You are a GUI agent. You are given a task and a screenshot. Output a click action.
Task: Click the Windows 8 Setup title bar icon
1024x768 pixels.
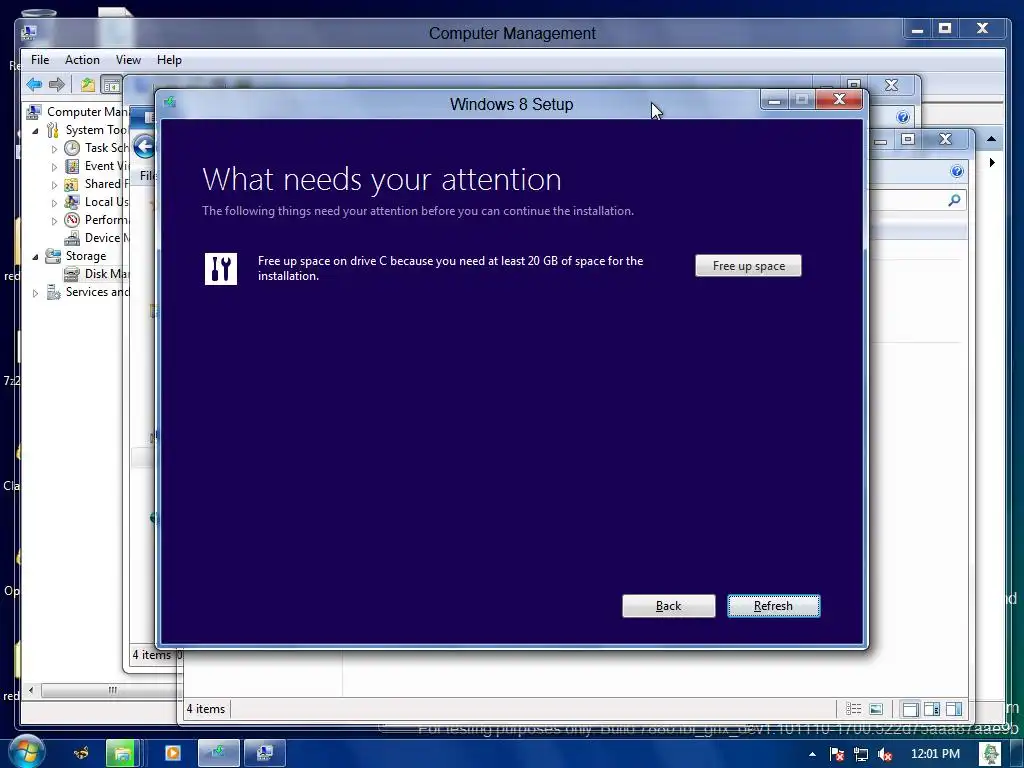pos(170,103)
